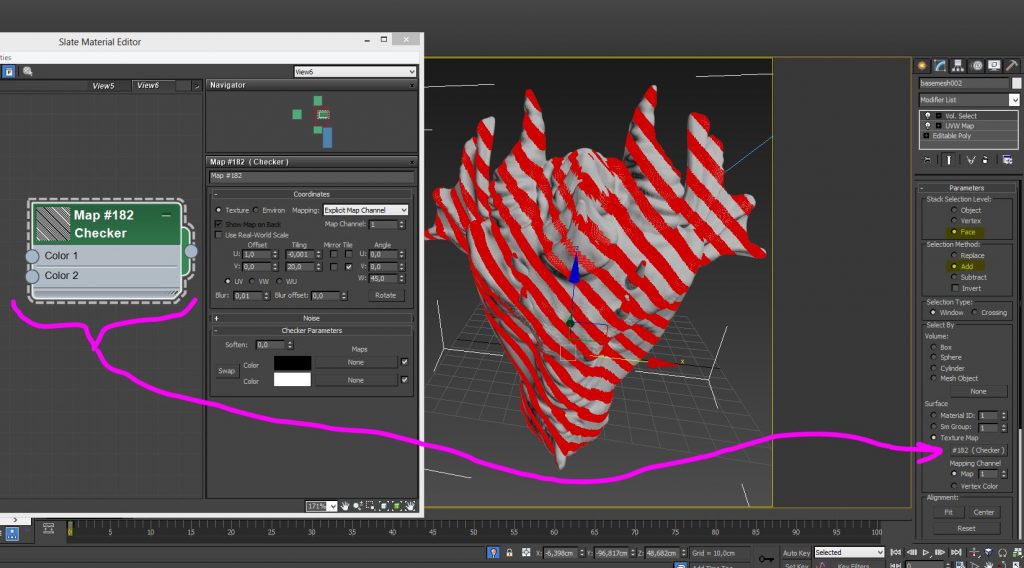Switch to the View5 tab
Viewport: 1024px width, 568px height.
point(103,86)
